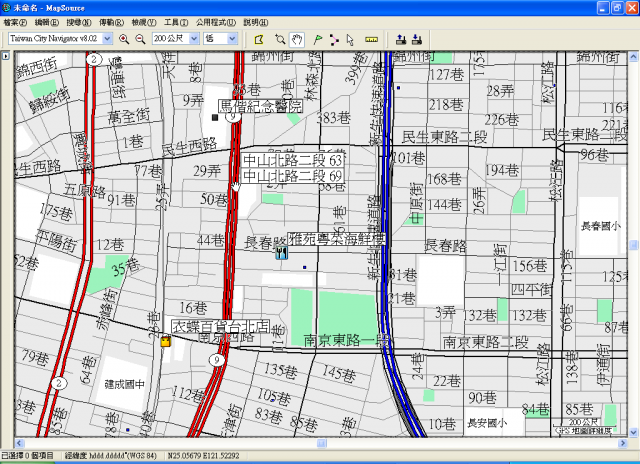Click the 民生東路二段 road label
Screen dimensions: 640x464
444,137
